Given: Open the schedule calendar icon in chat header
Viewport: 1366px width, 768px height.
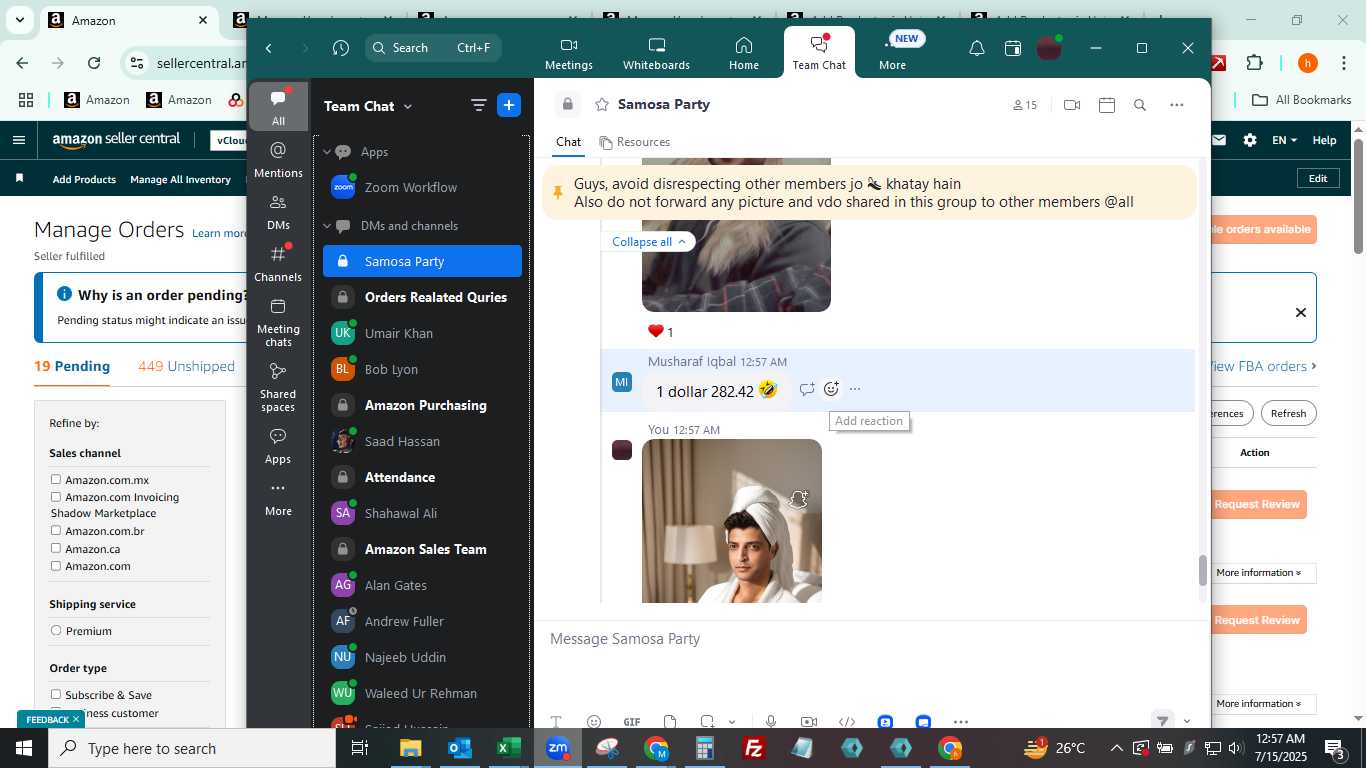Looking at the screenshot, I should [1107, 105].
